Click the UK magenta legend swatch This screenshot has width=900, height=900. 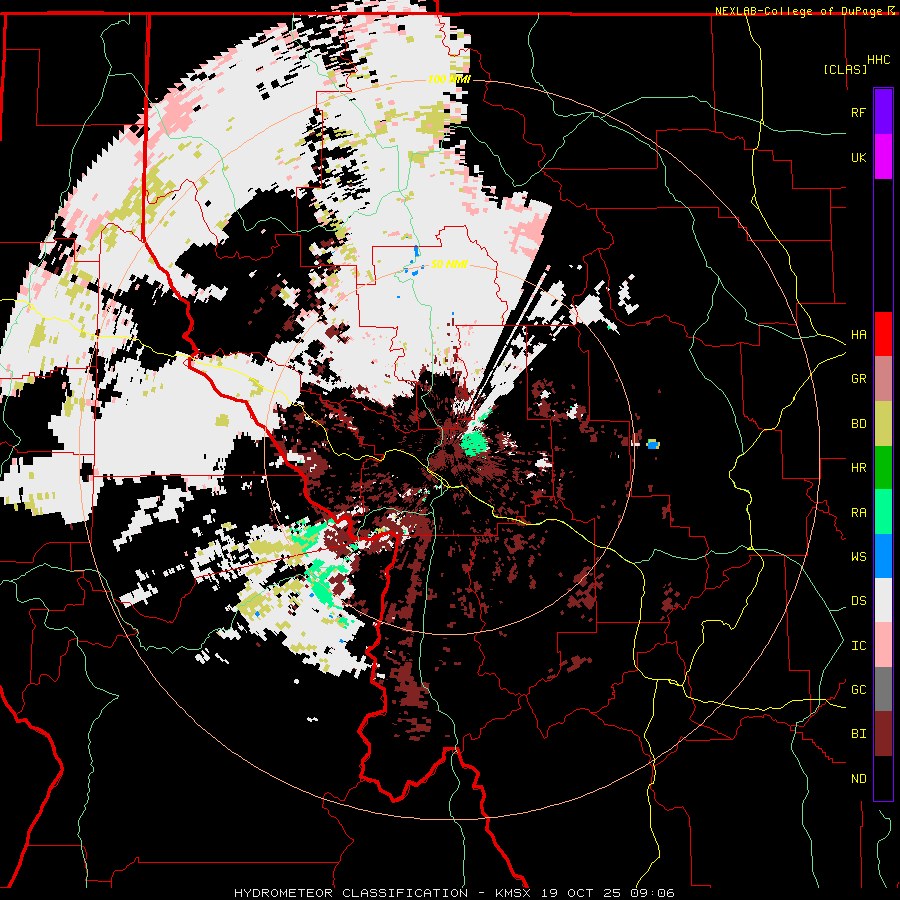pyautogui.click(x=883, y=157)
